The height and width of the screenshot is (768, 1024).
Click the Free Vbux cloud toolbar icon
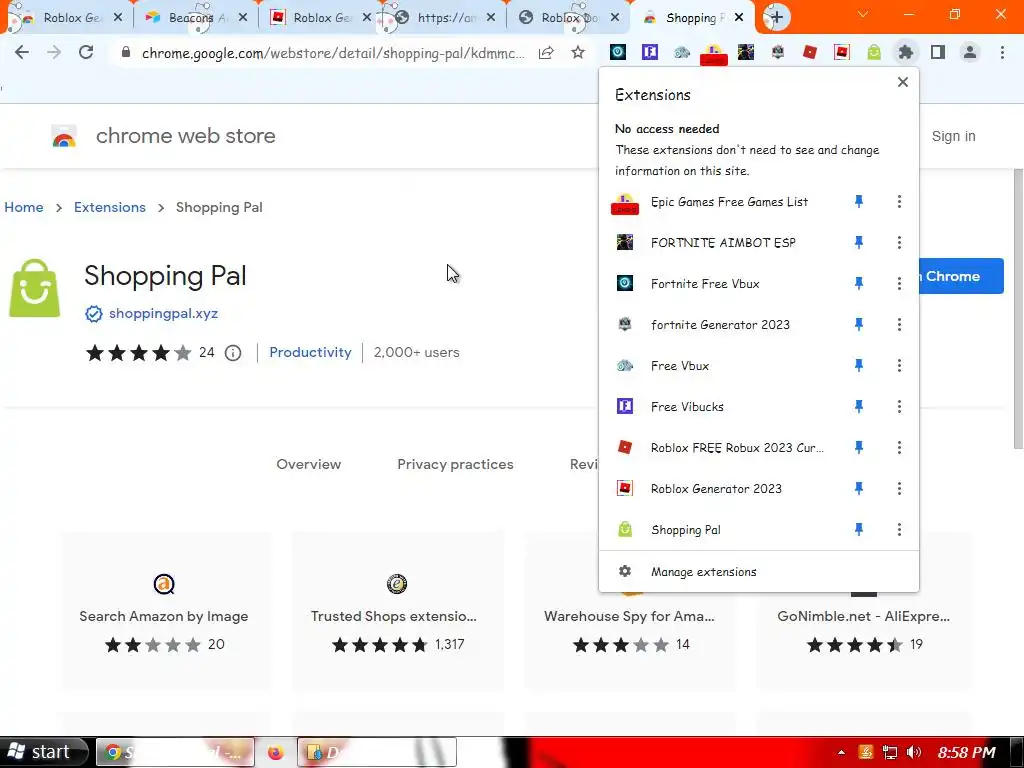[x=682, y=52]
